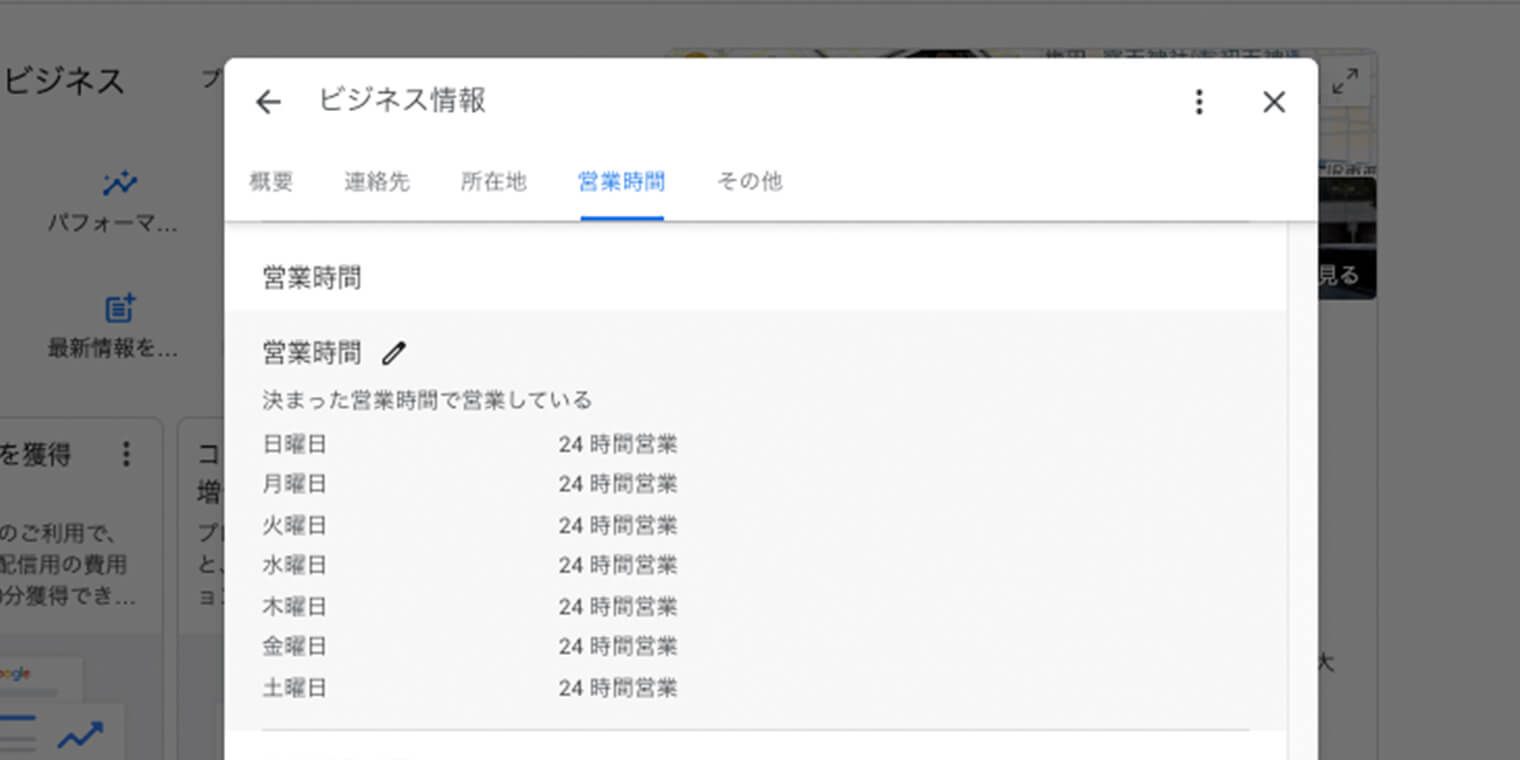Click the パフォーマンス sparkline icon
The image size is (1520, 760).
click(x=119, y=184)
